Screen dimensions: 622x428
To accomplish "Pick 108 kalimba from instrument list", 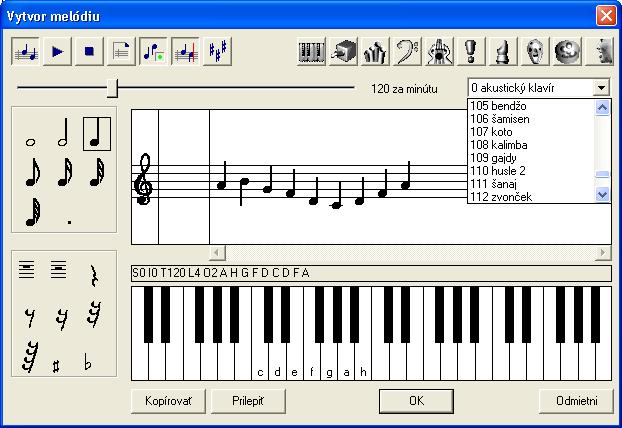I will 532,145.
